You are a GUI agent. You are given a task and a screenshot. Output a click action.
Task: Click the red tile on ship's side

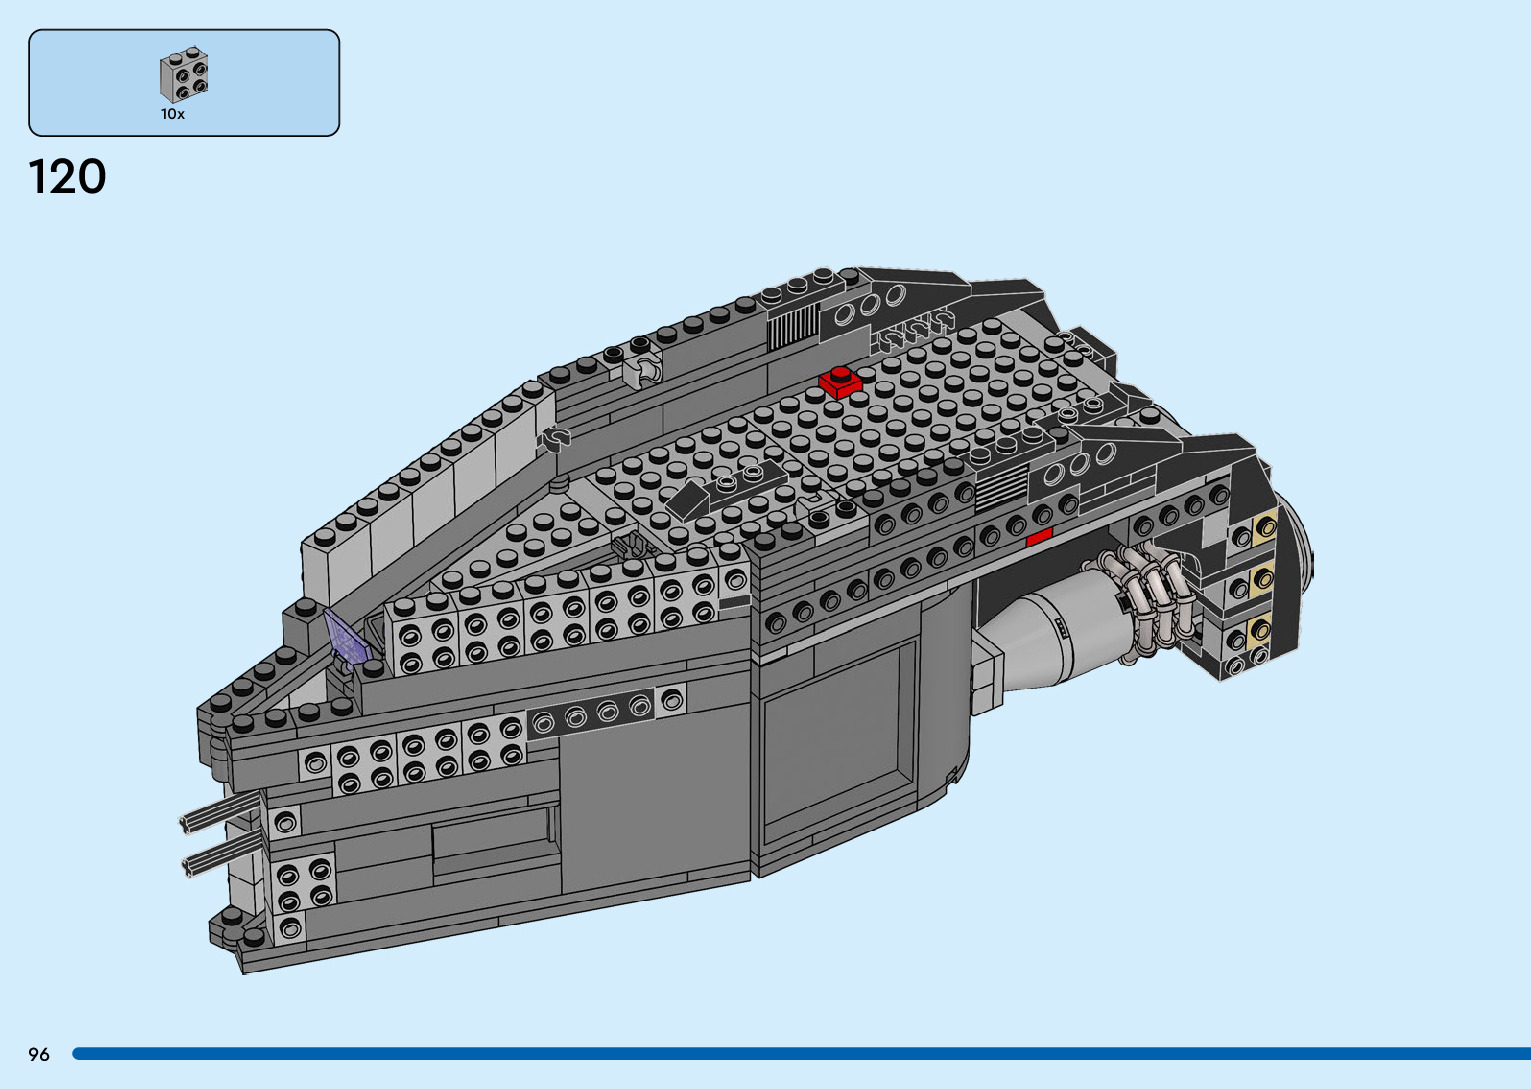[1039, 538]
